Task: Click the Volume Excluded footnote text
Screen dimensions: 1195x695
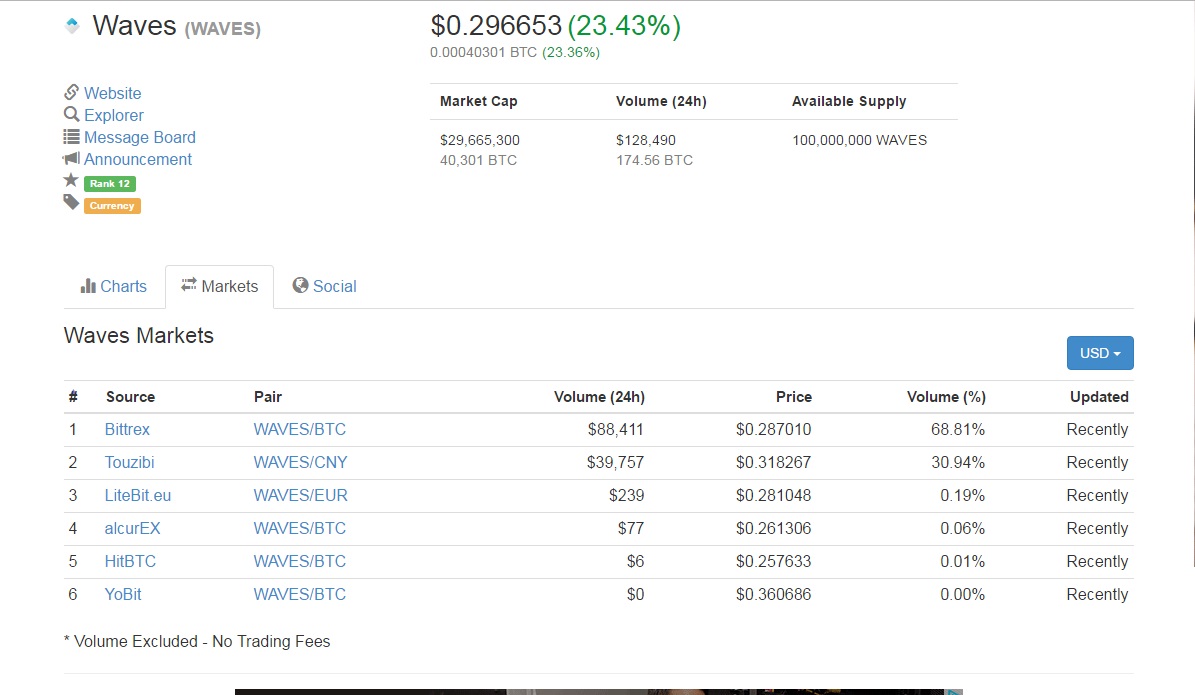Action: [197, 642]
